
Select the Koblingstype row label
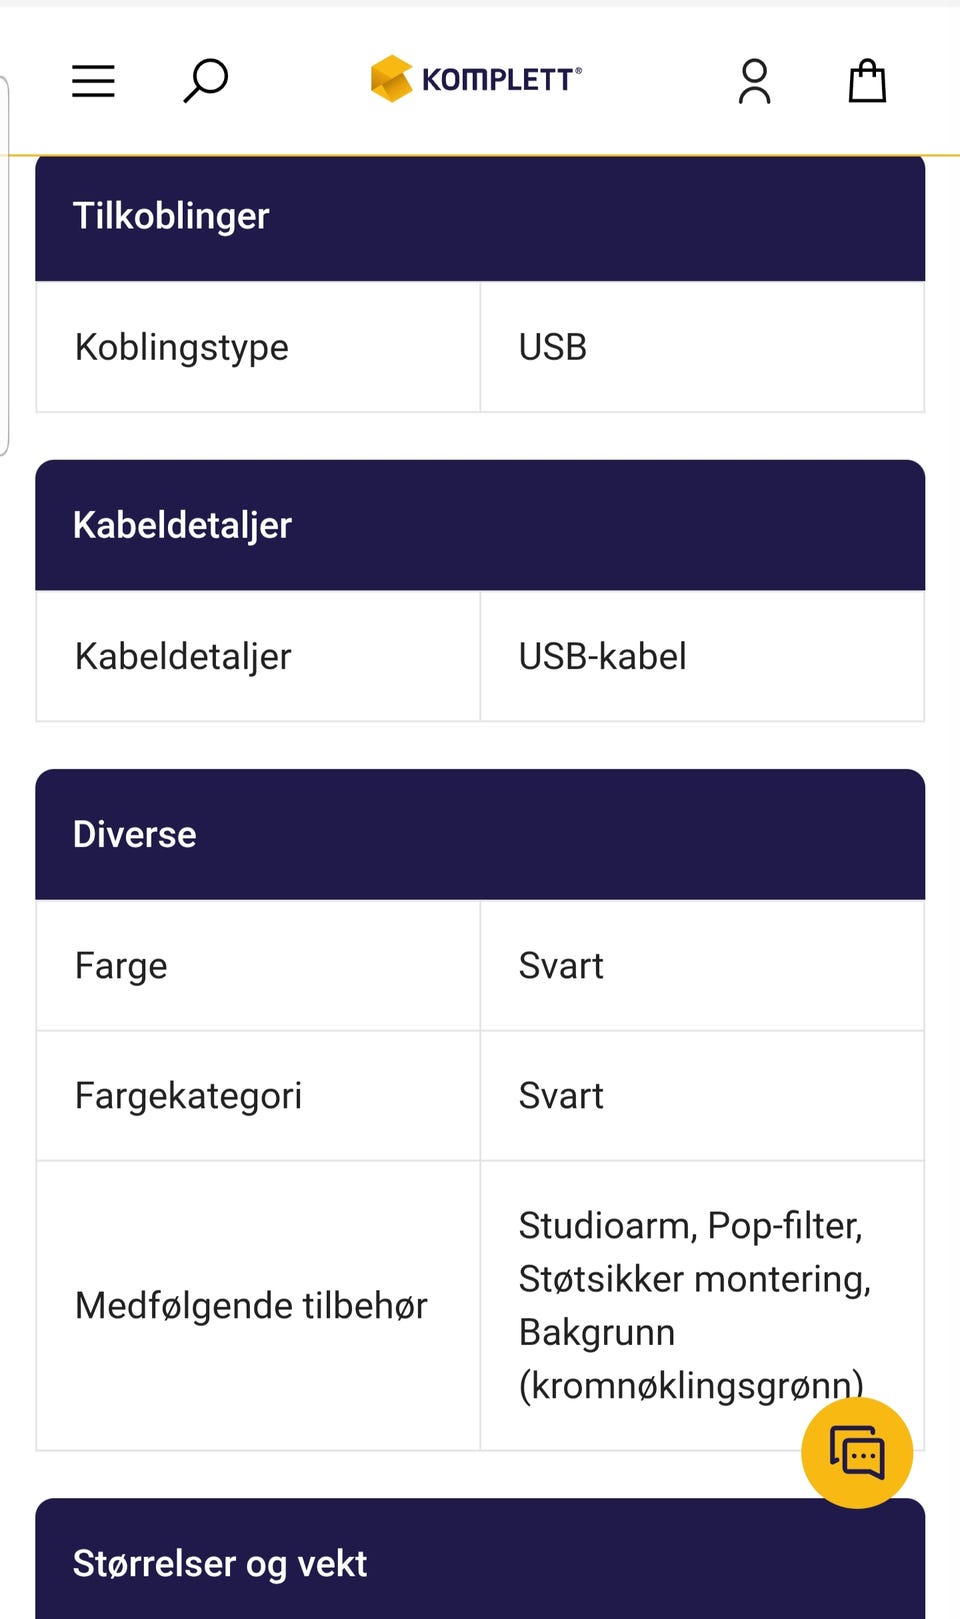point(182,347)
